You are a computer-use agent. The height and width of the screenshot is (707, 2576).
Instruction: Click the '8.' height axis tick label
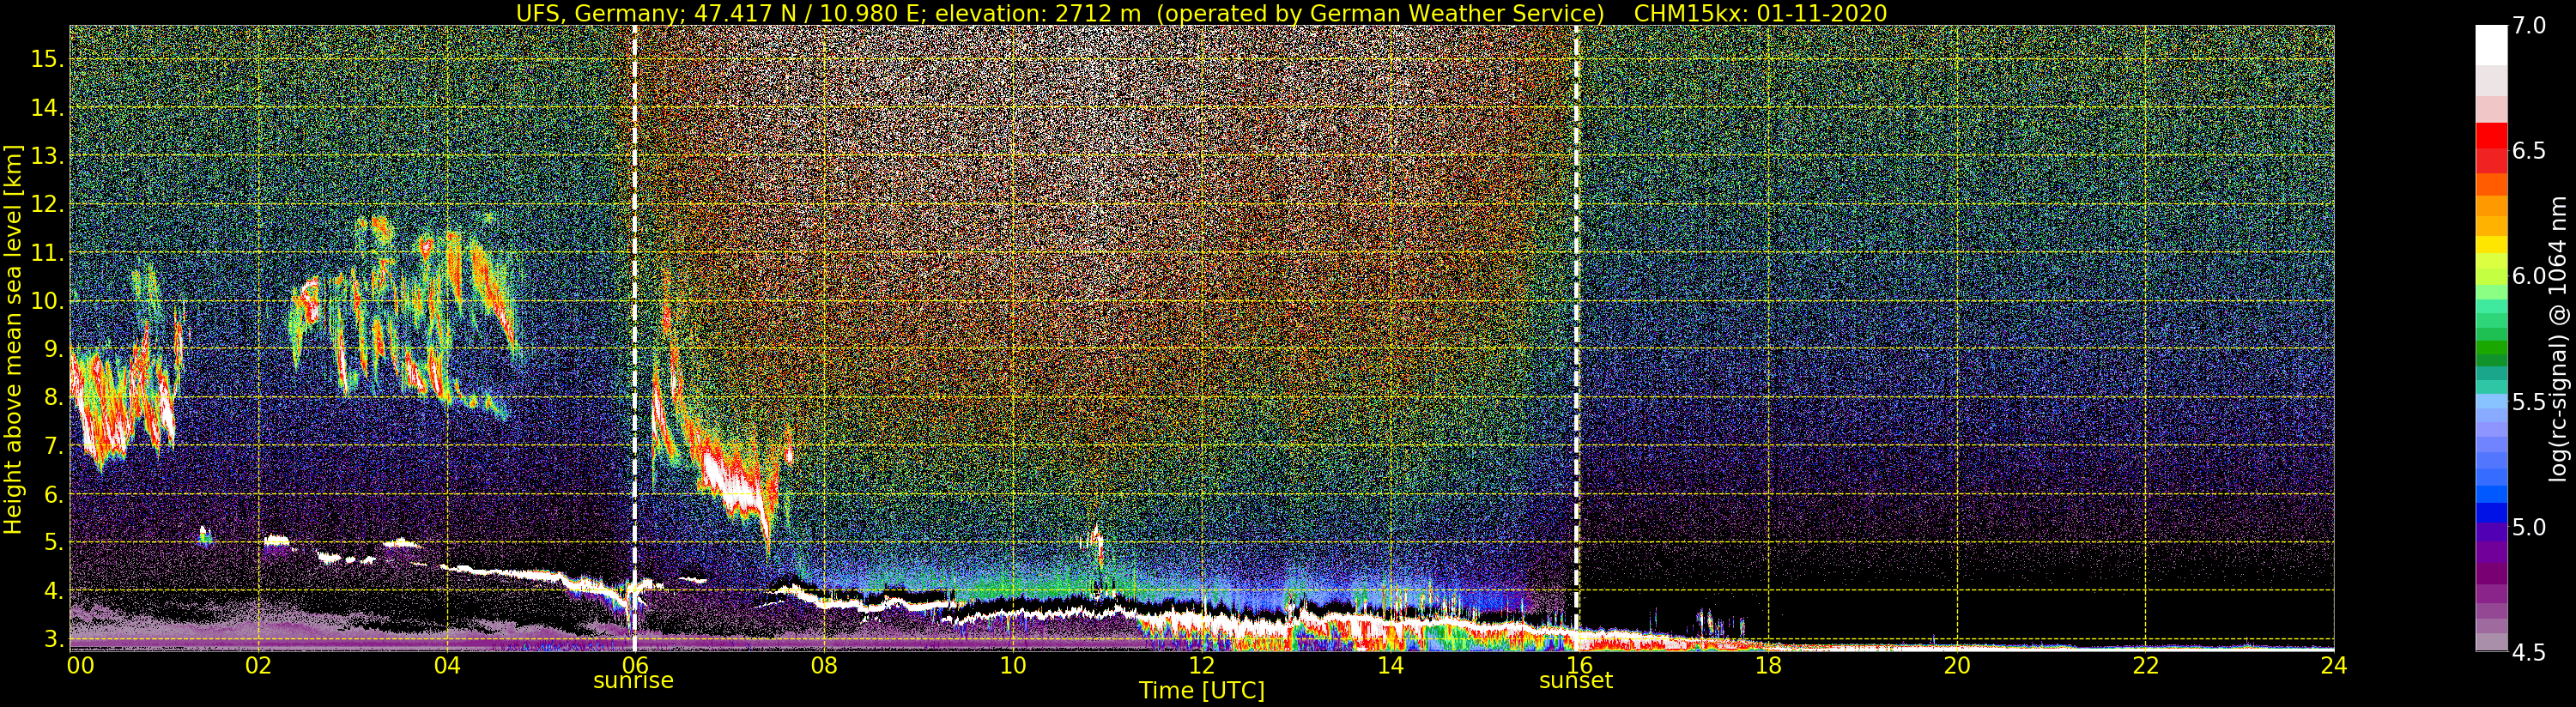[x=52, y=398]
